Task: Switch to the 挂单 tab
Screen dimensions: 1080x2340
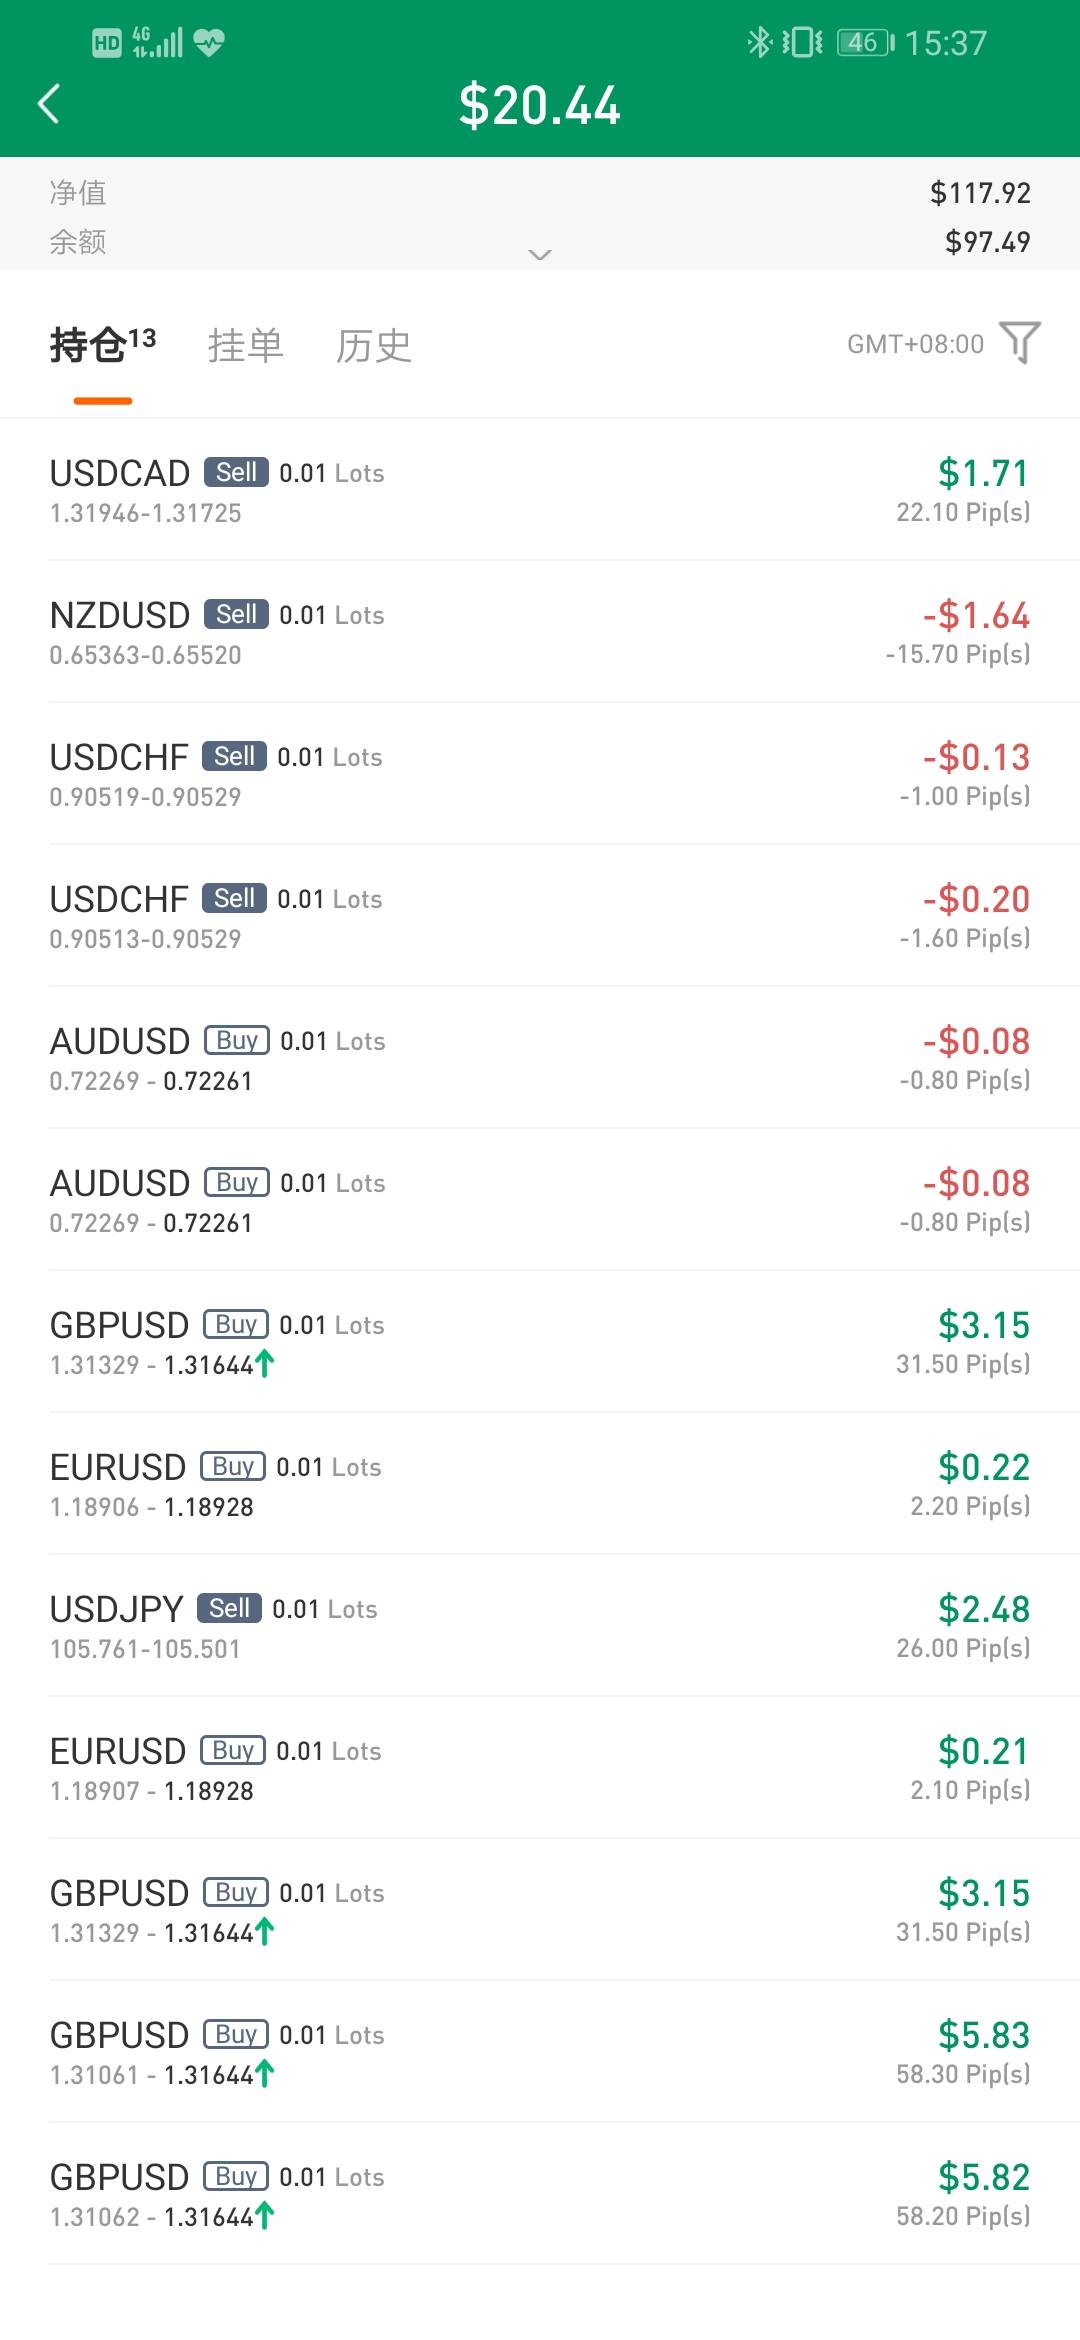Action: pos(246,346)
